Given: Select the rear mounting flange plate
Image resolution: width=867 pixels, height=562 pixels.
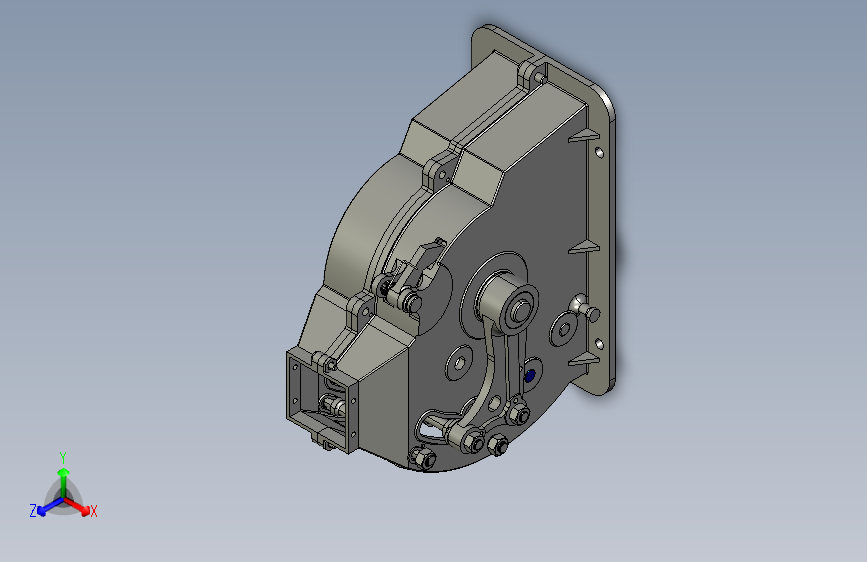Looking at the screenshot, I should click(x=597, y=221).
